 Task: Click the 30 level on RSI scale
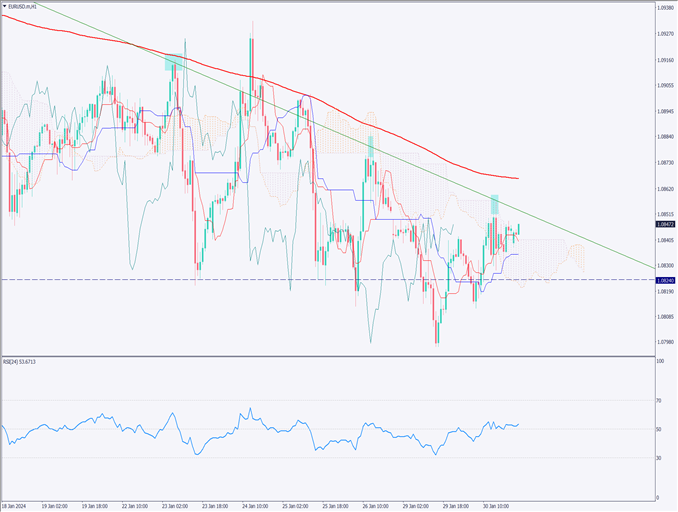point(659,457)
